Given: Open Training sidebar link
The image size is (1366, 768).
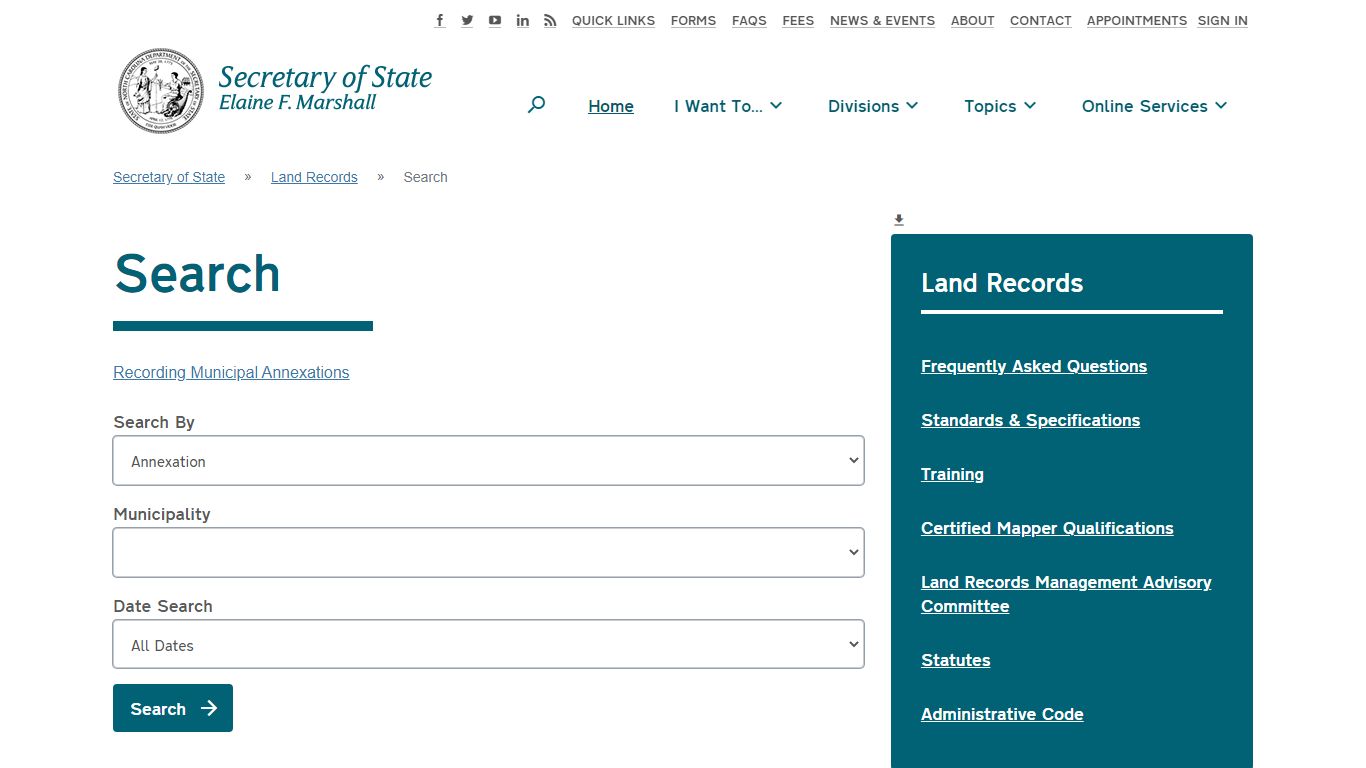Looking at the screenshot, I should 952,474.
